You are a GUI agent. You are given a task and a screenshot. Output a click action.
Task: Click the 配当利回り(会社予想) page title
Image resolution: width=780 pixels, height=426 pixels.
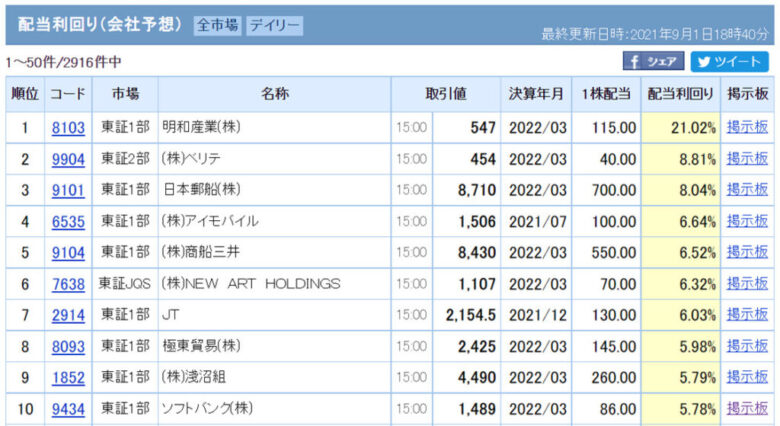100,24
